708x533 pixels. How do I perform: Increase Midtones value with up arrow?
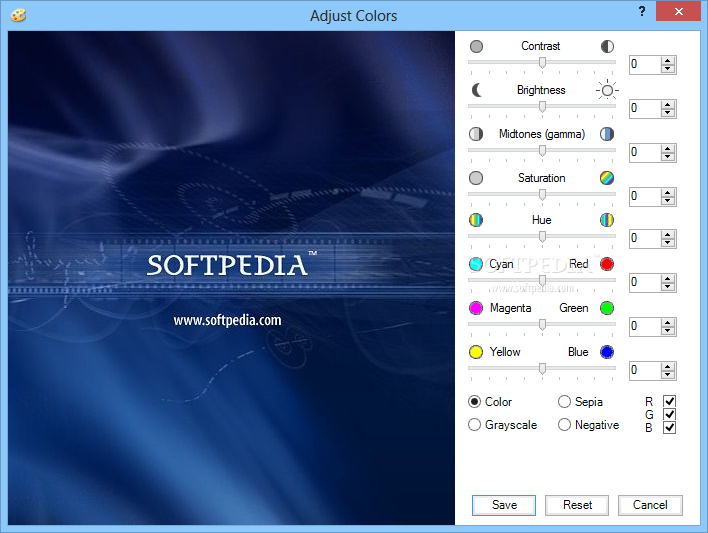pyautogui.click(x=668, y=148)
